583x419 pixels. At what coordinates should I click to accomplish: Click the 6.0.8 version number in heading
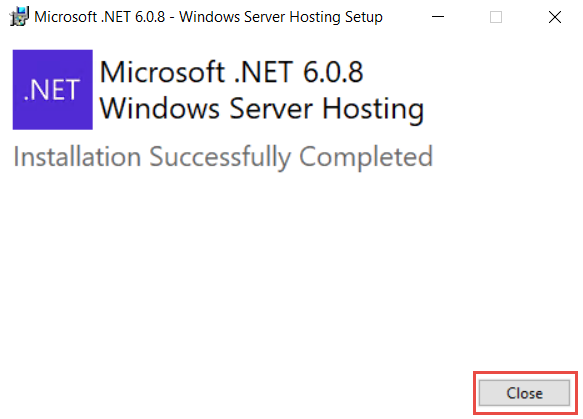coord(333,72)
